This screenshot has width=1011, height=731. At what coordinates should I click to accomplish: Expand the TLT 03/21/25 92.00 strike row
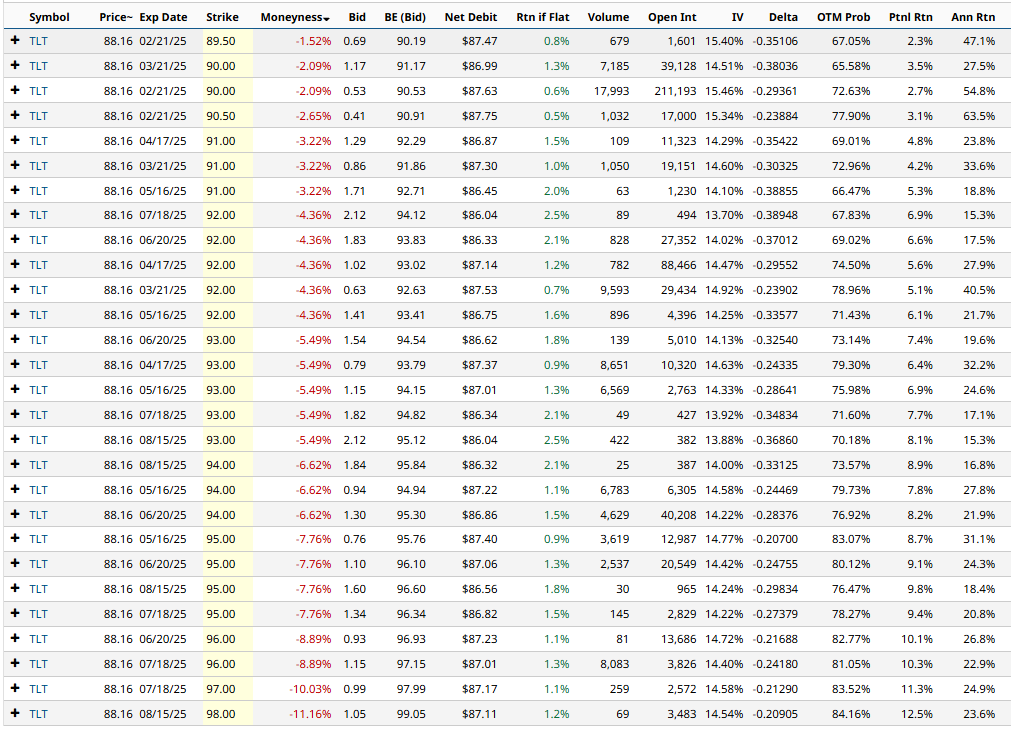[15, 290]
